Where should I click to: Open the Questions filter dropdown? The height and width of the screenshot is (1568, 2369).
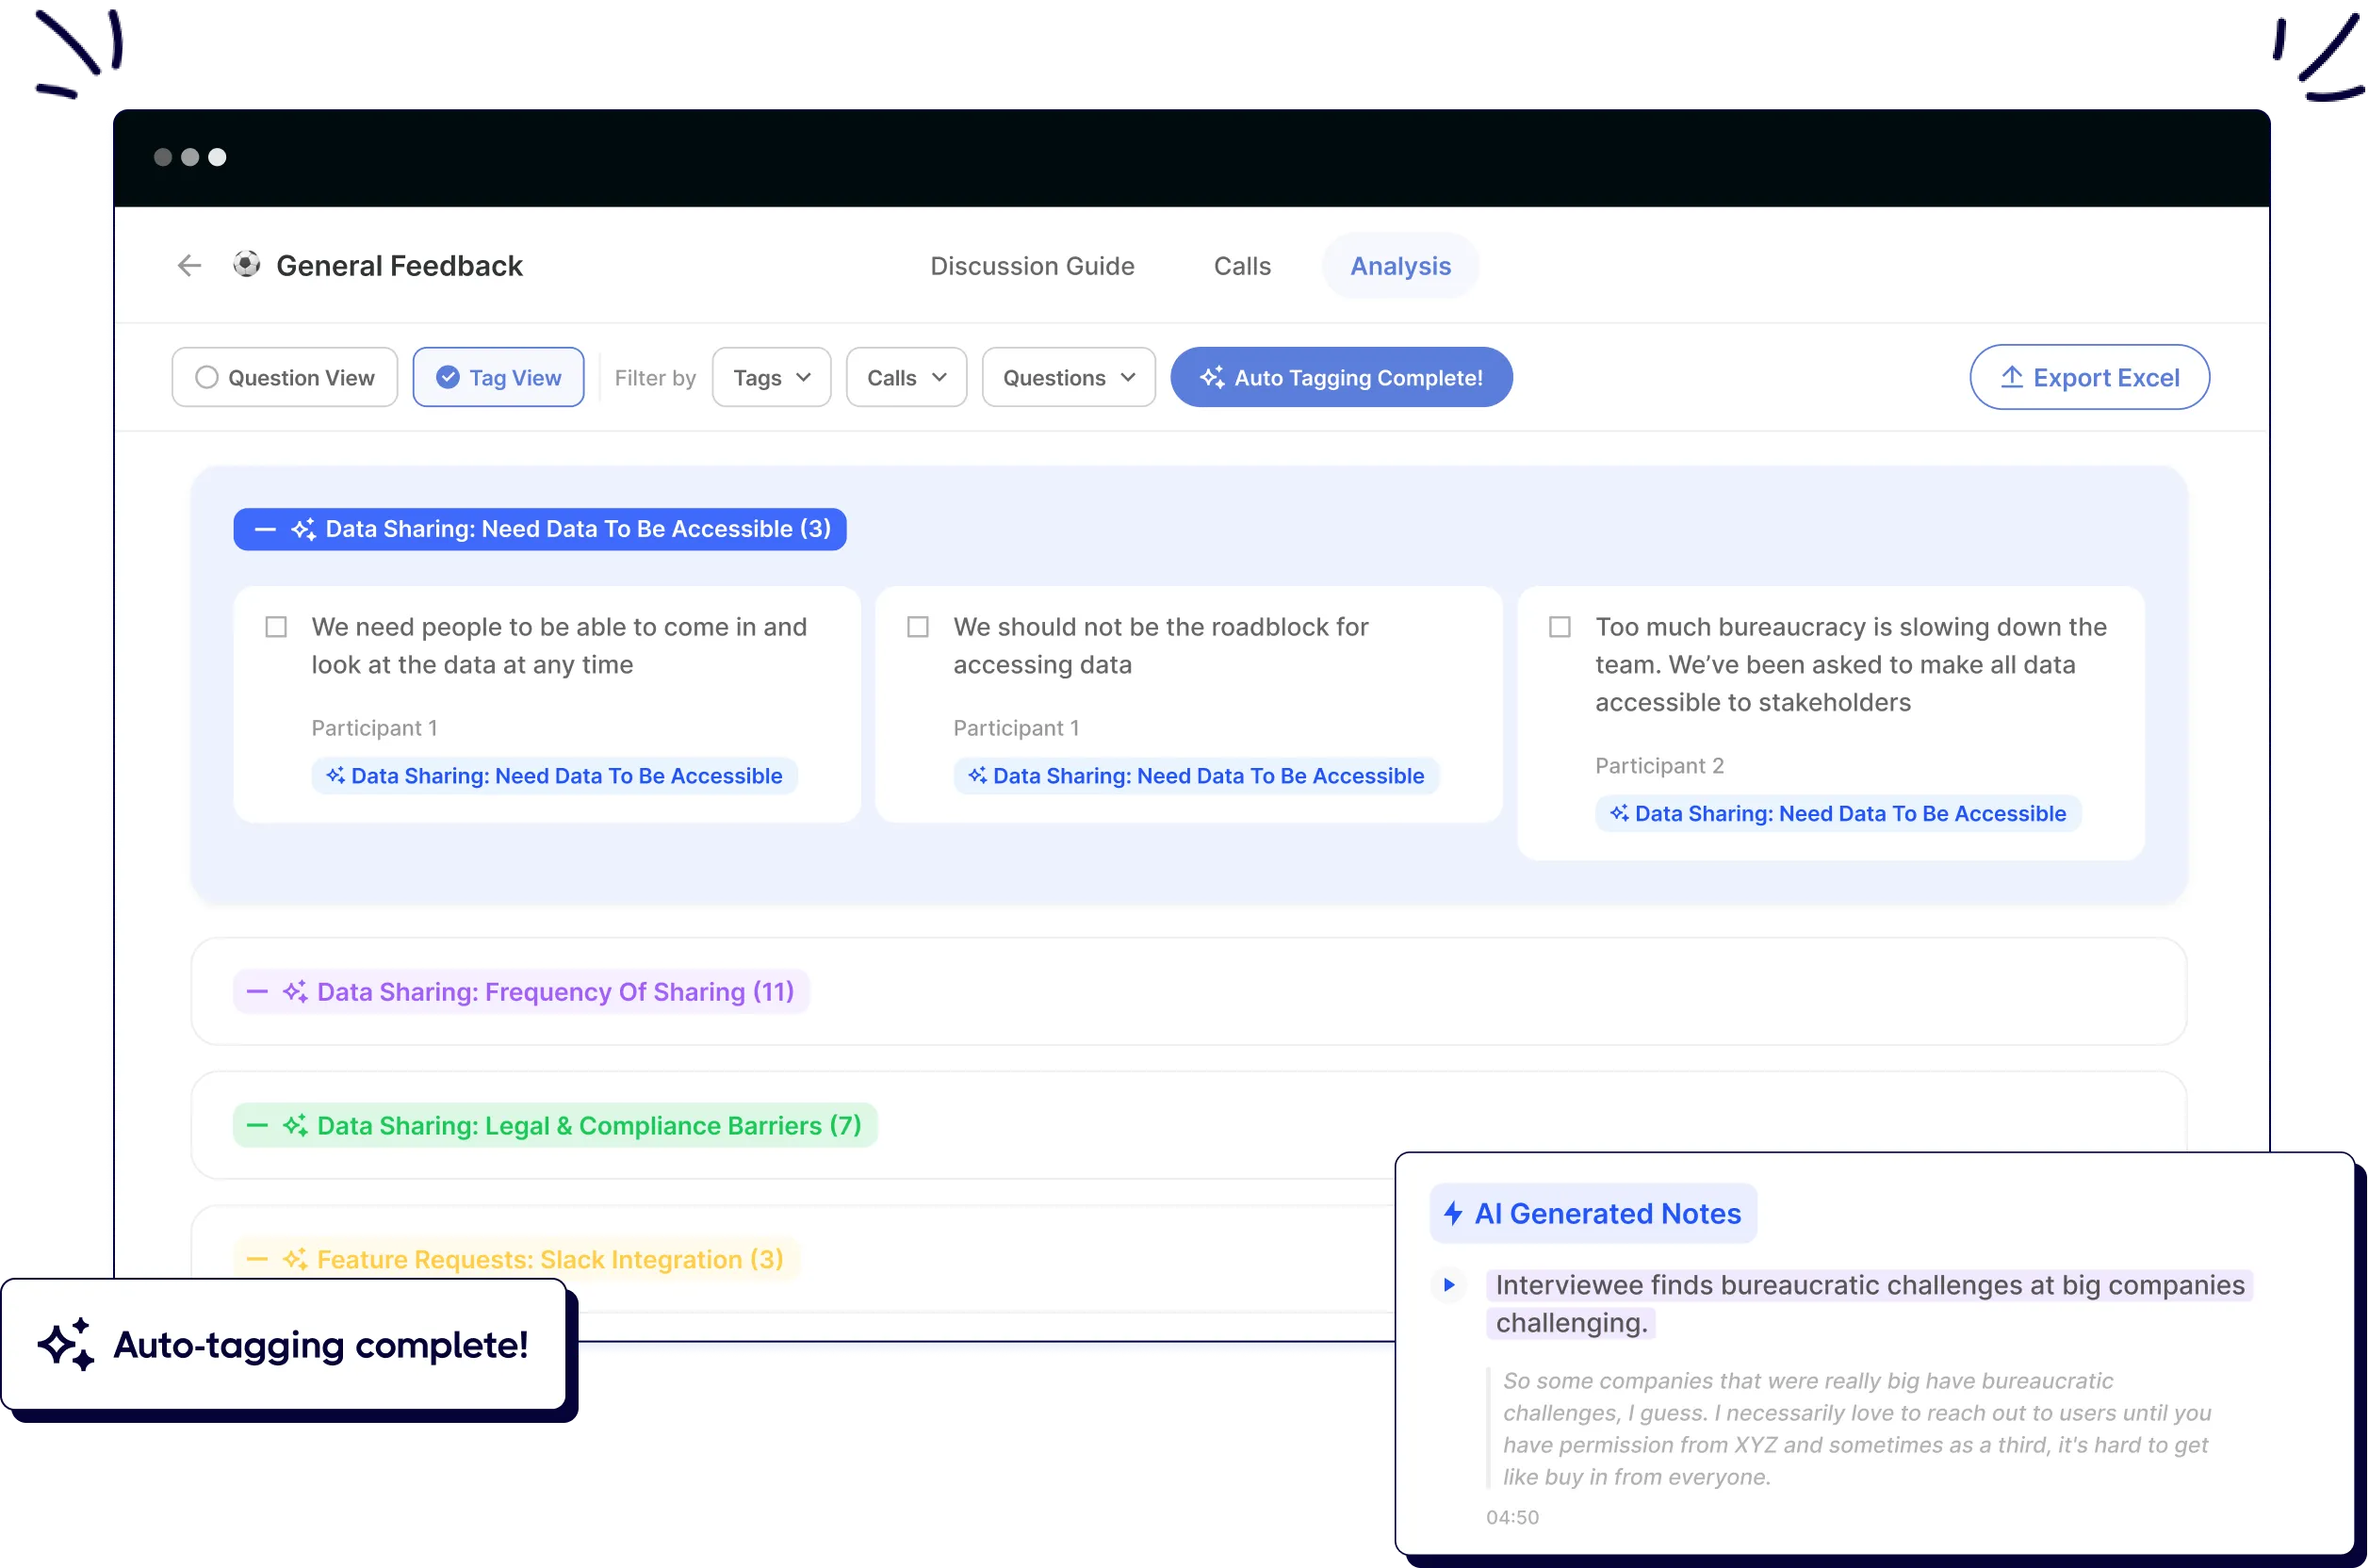1068,377
